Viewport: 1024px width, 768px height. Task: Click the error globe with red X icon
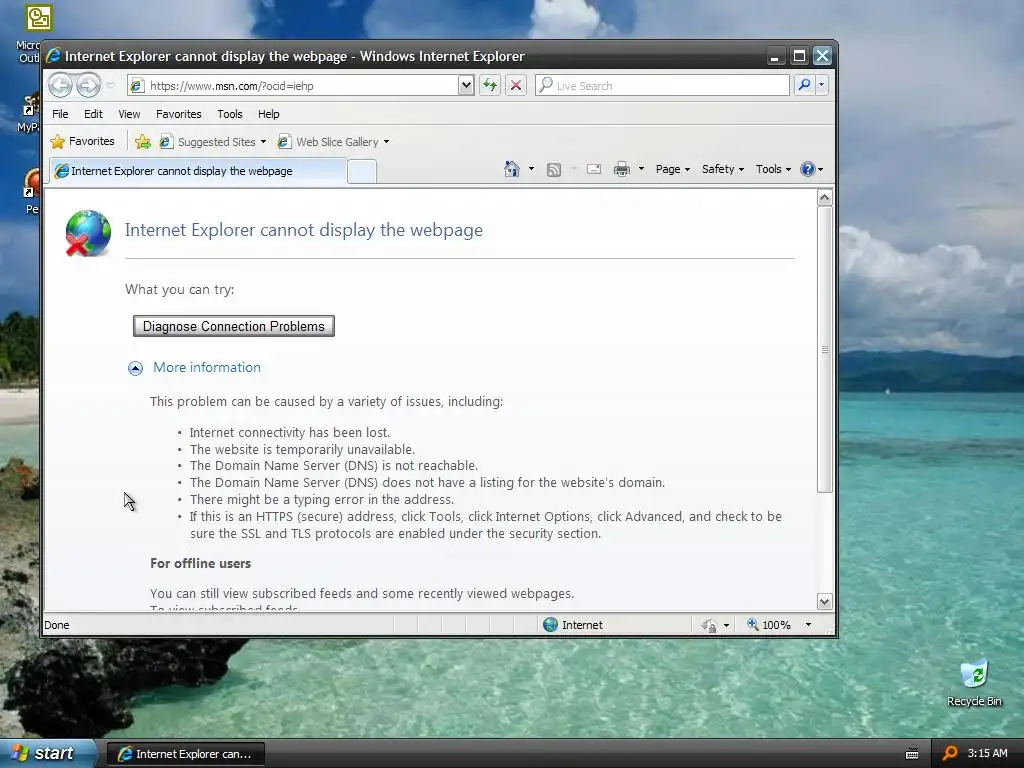88,233
